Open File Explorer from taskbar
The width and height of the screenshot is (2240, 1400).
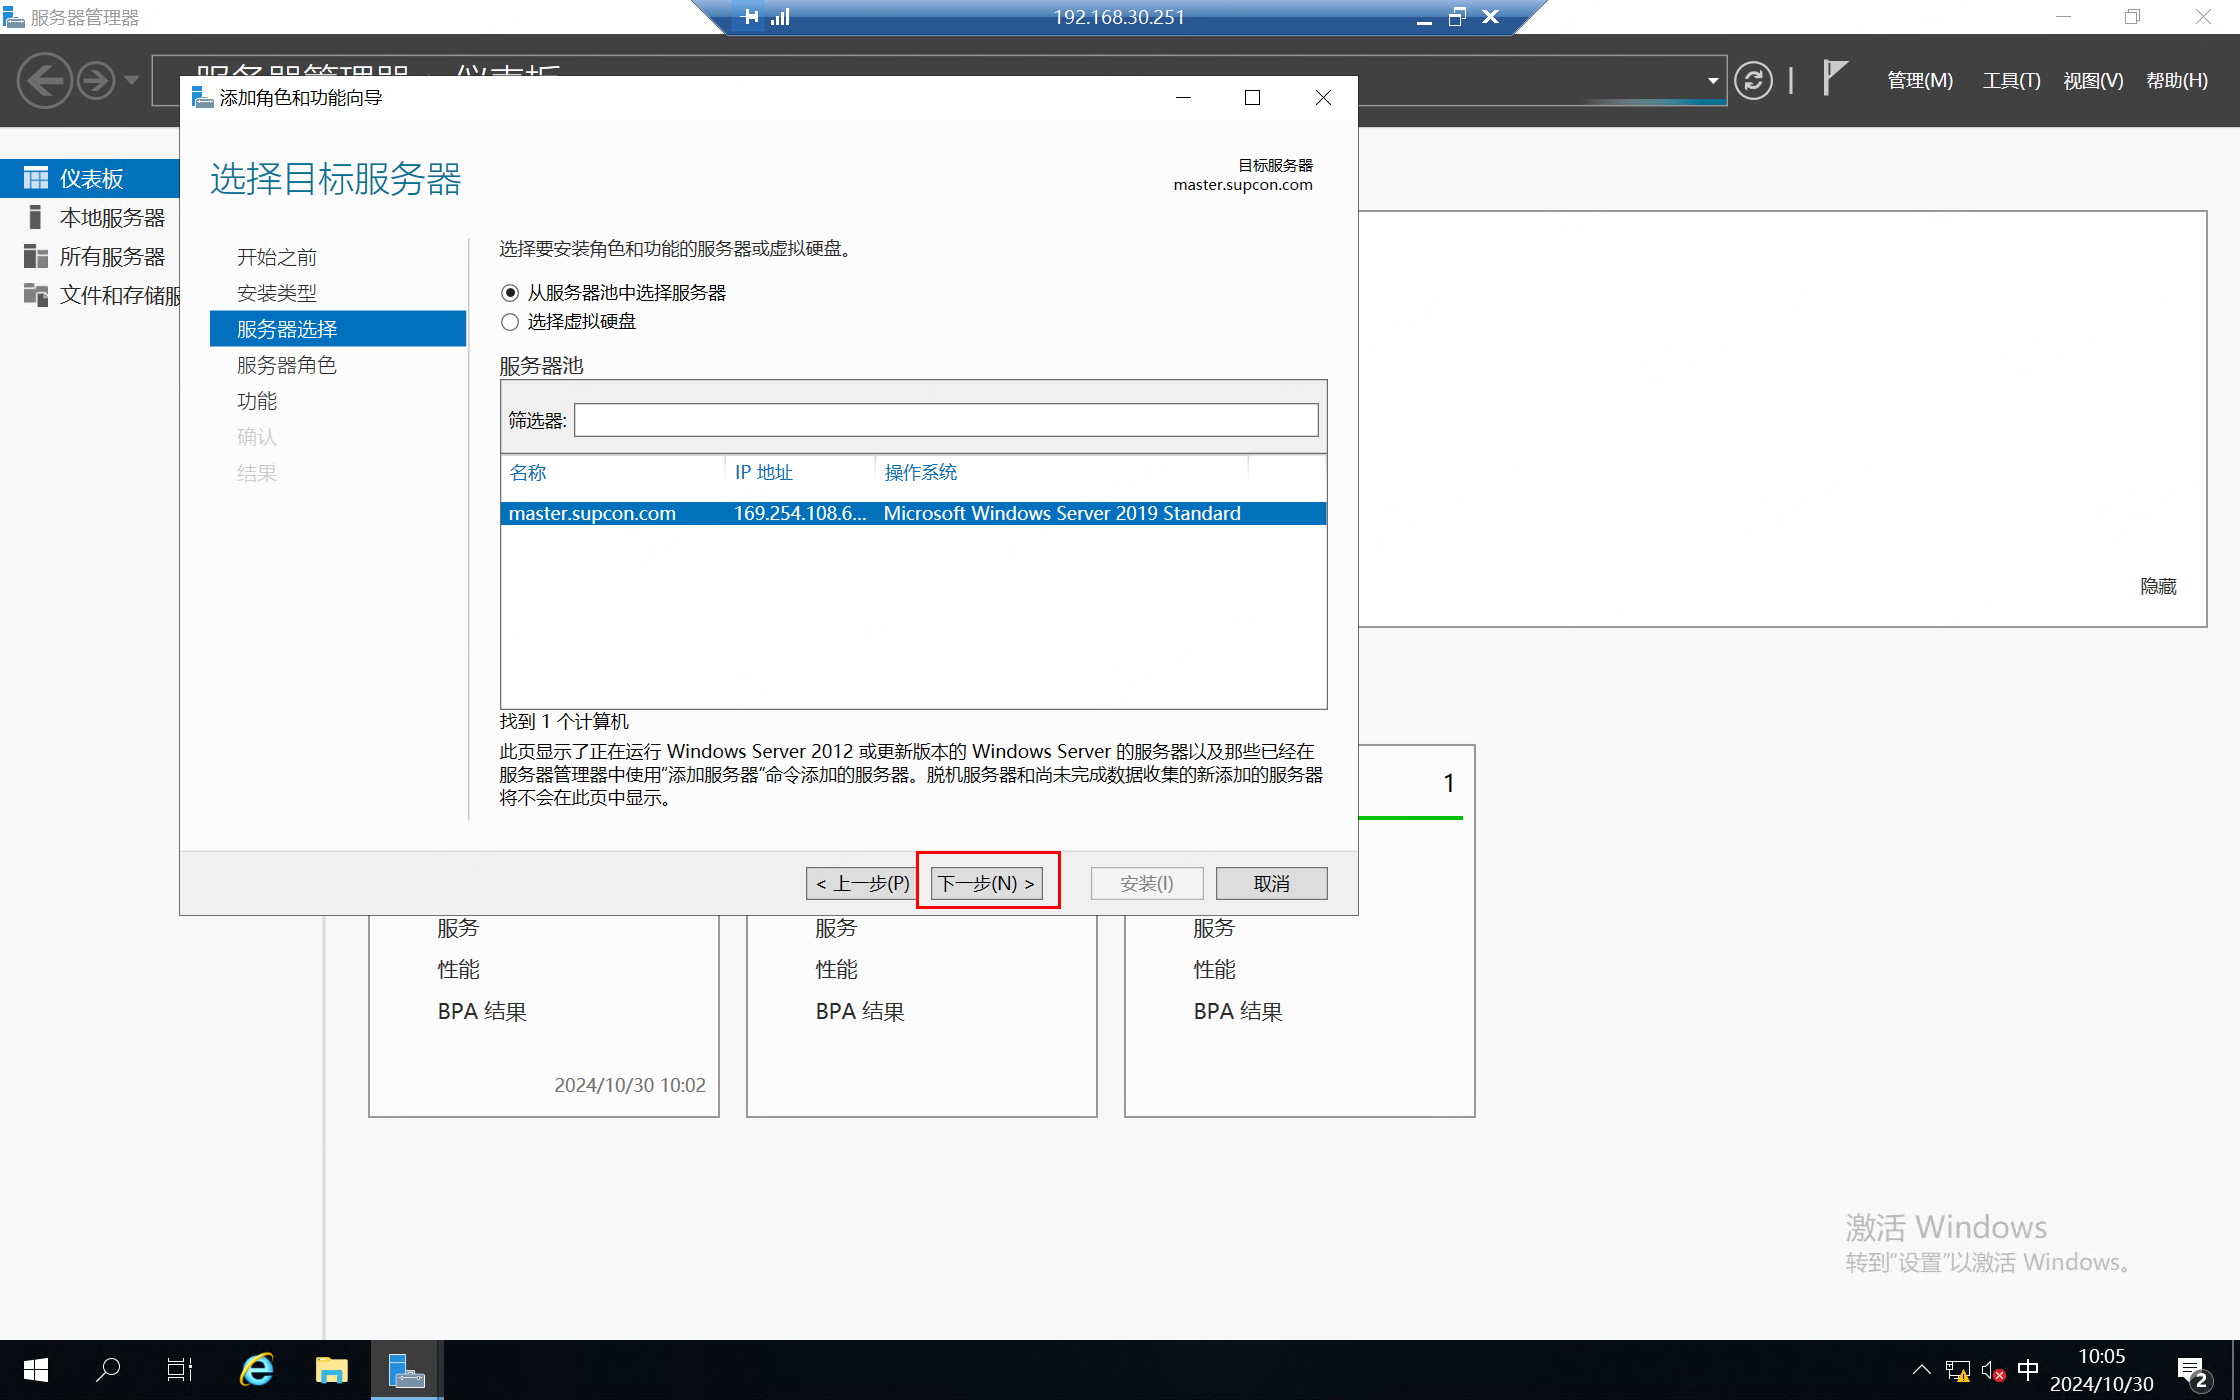click(x=331, y=1369)
